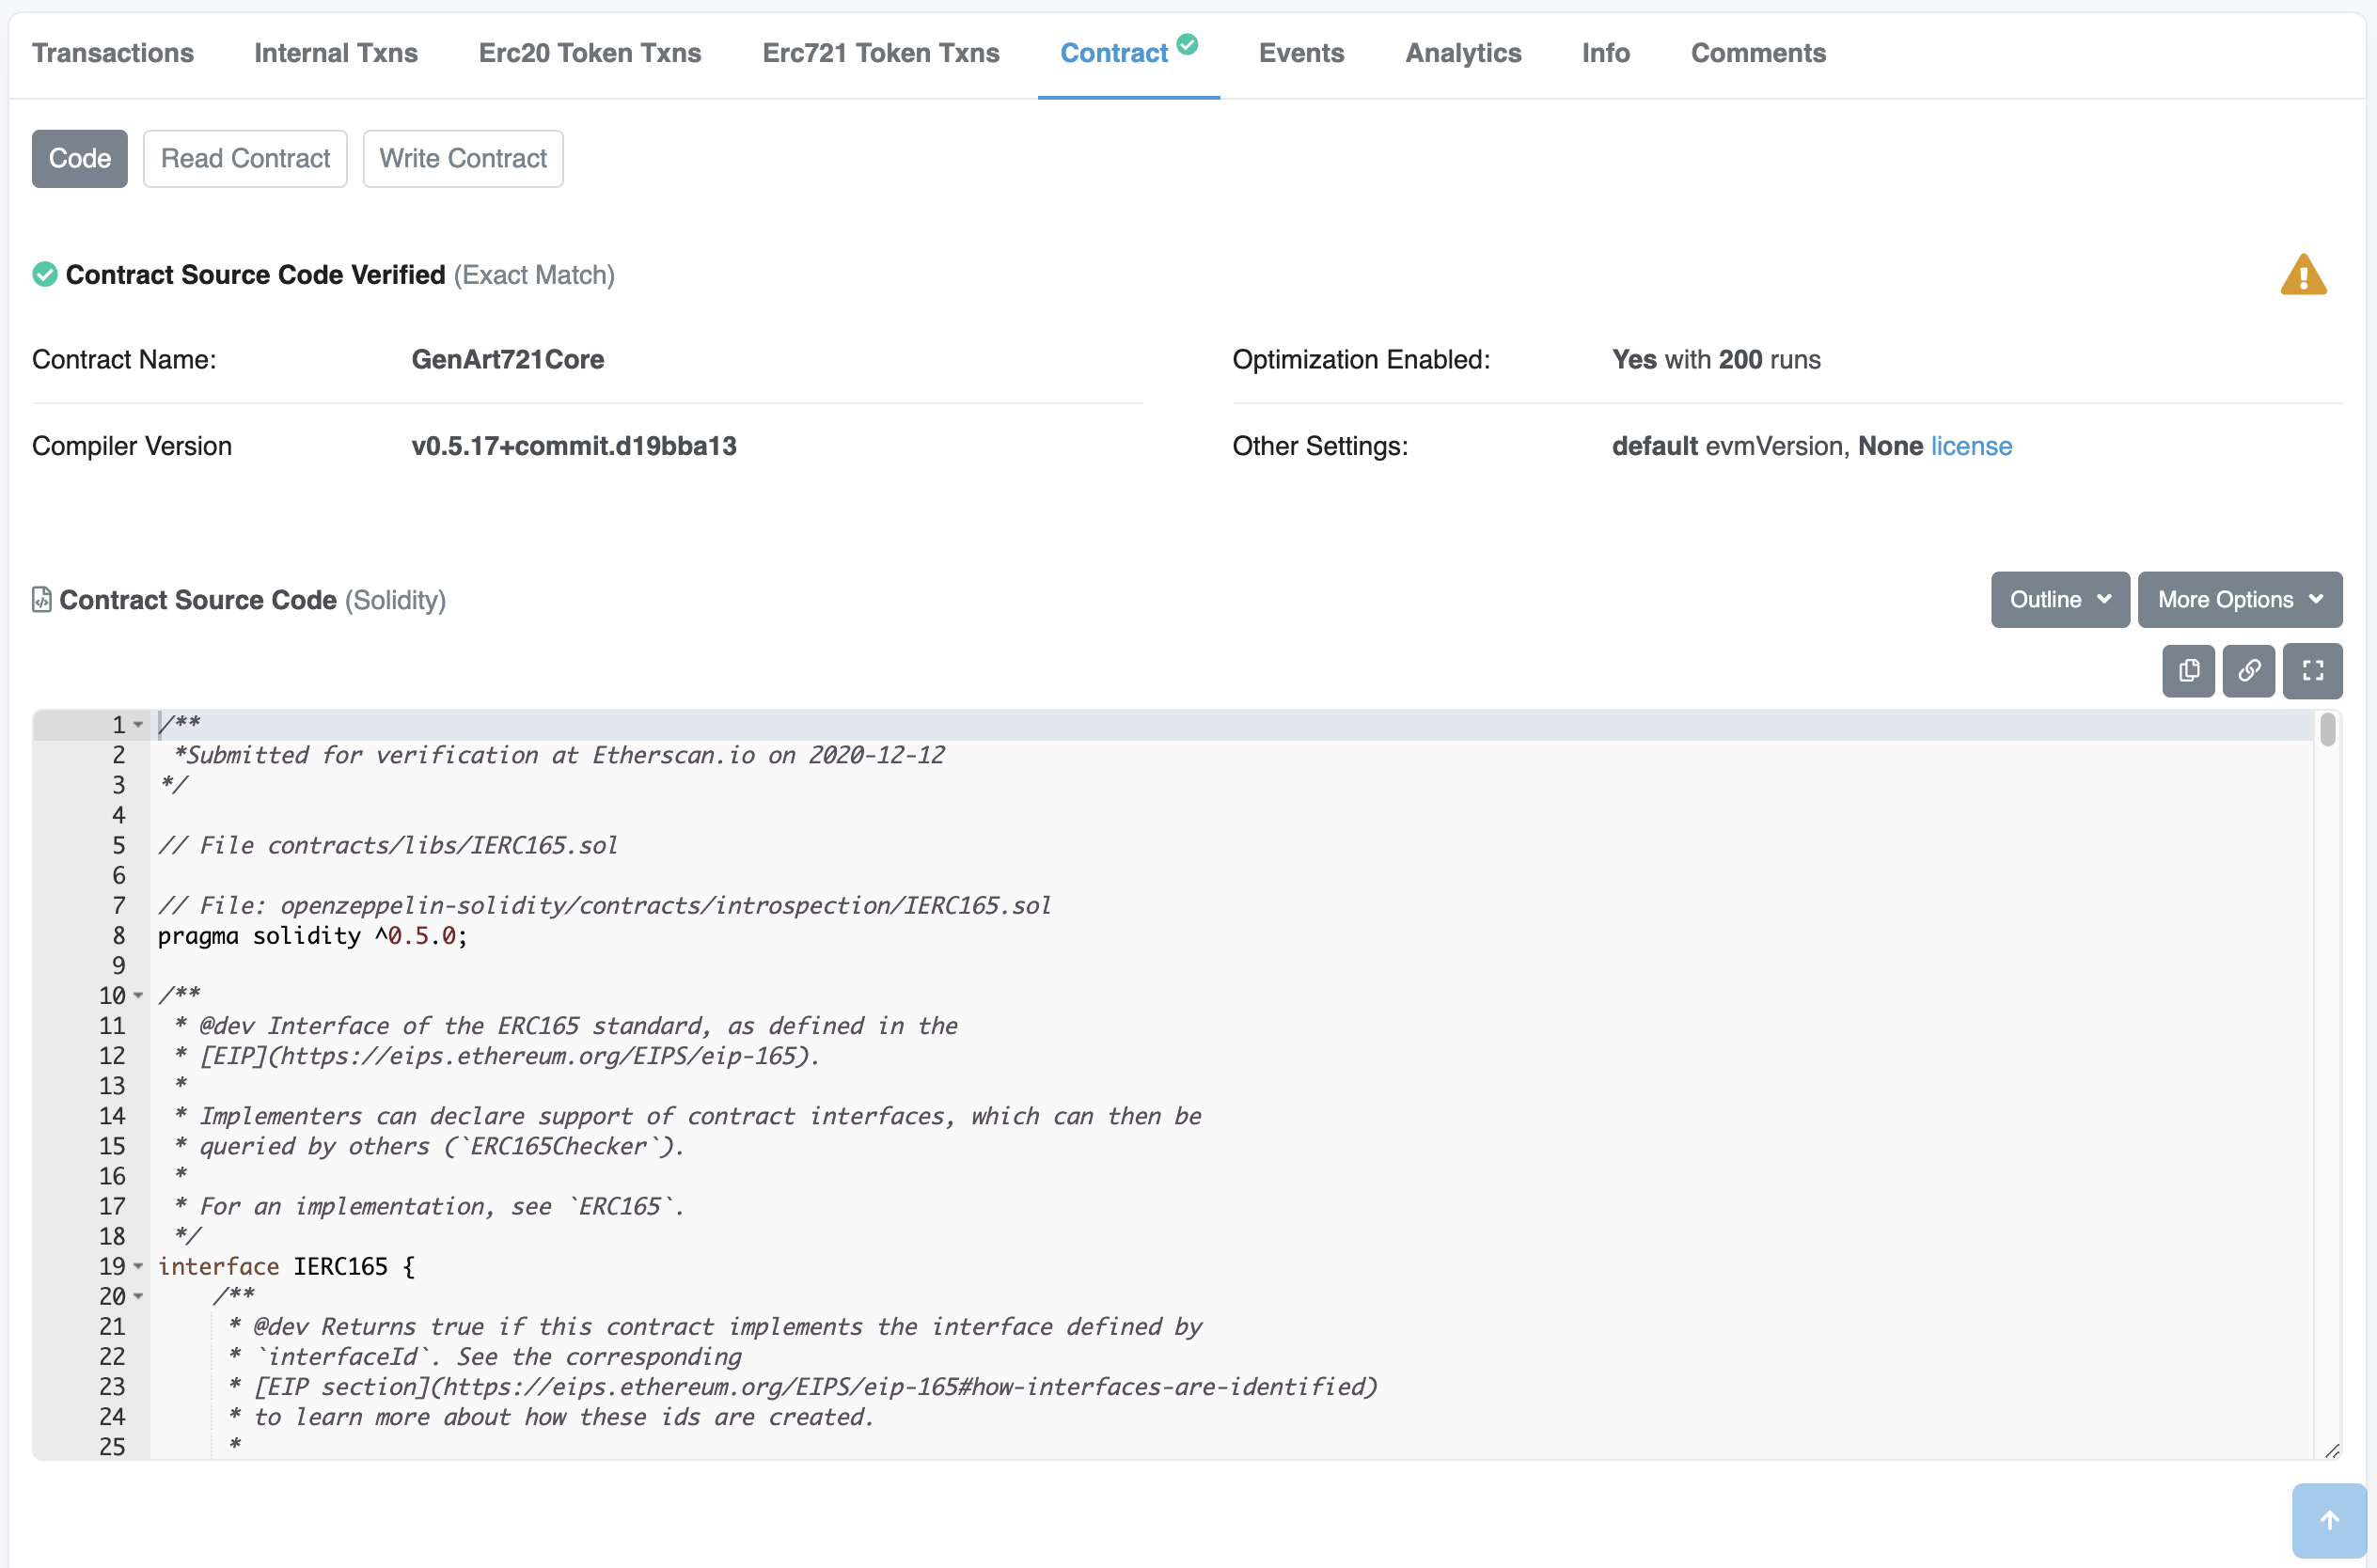This screenshot has height=1568, width=2377.
Task: Open the Internal Txns tab
Action: coord(336,53)
